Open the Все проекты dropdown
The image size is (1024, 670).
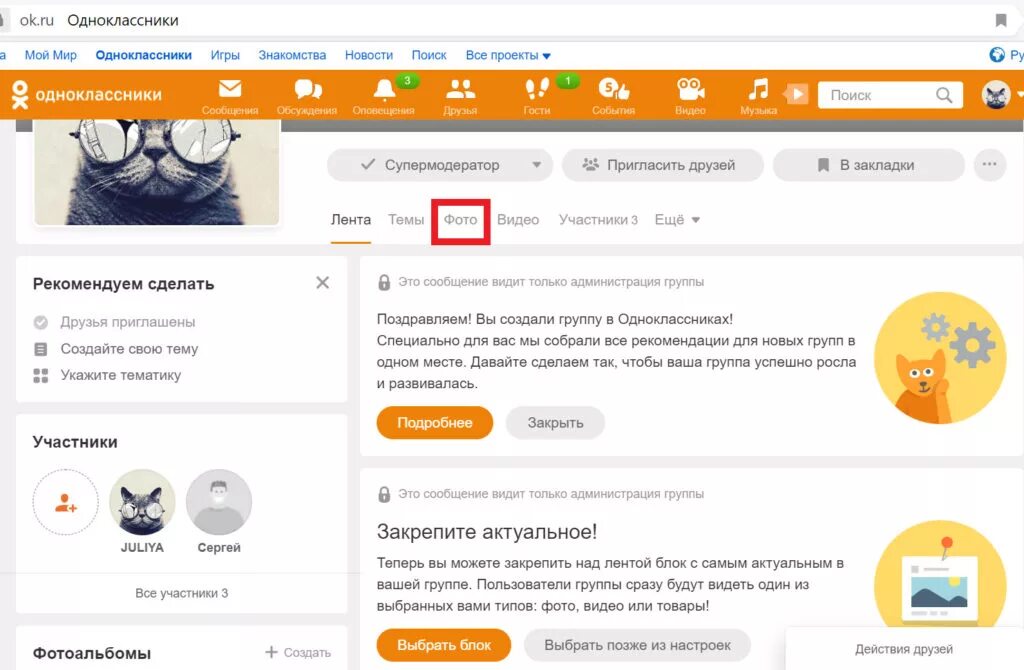pyautogui.click(x=508, y=55)
